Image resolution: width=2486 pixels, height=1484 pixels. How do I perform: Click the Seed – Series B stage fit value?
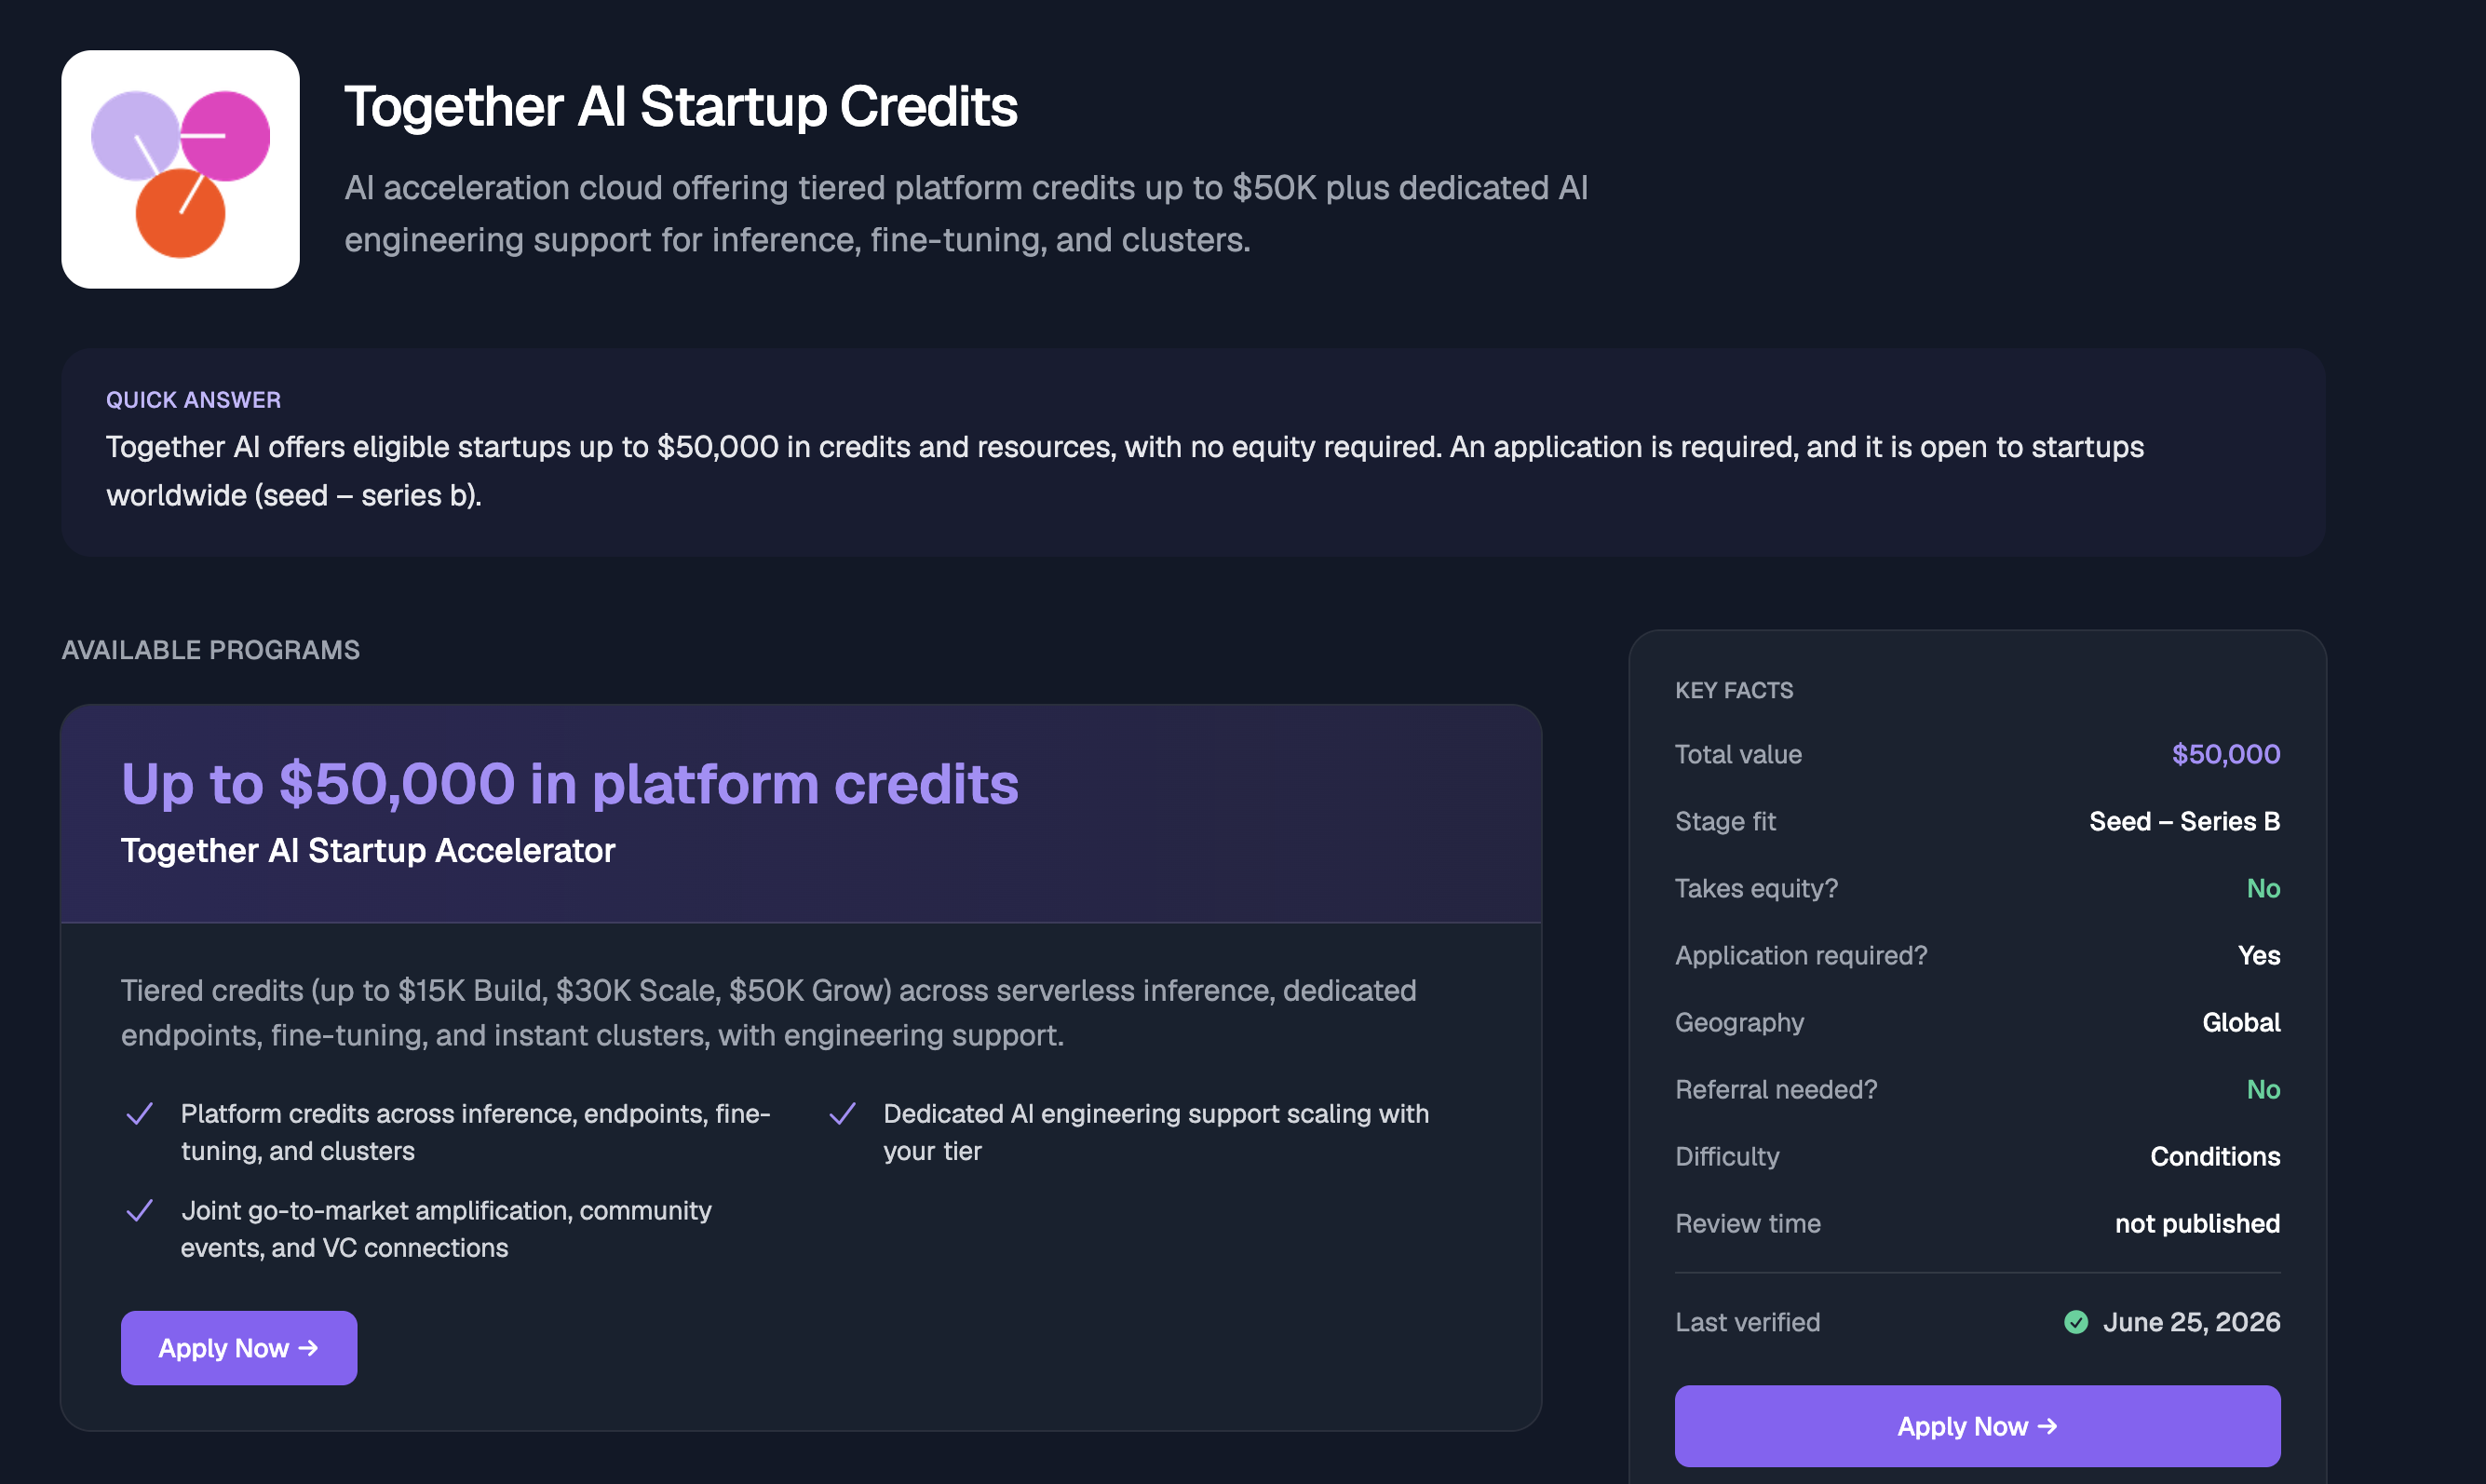click(x=2185, y=821)
